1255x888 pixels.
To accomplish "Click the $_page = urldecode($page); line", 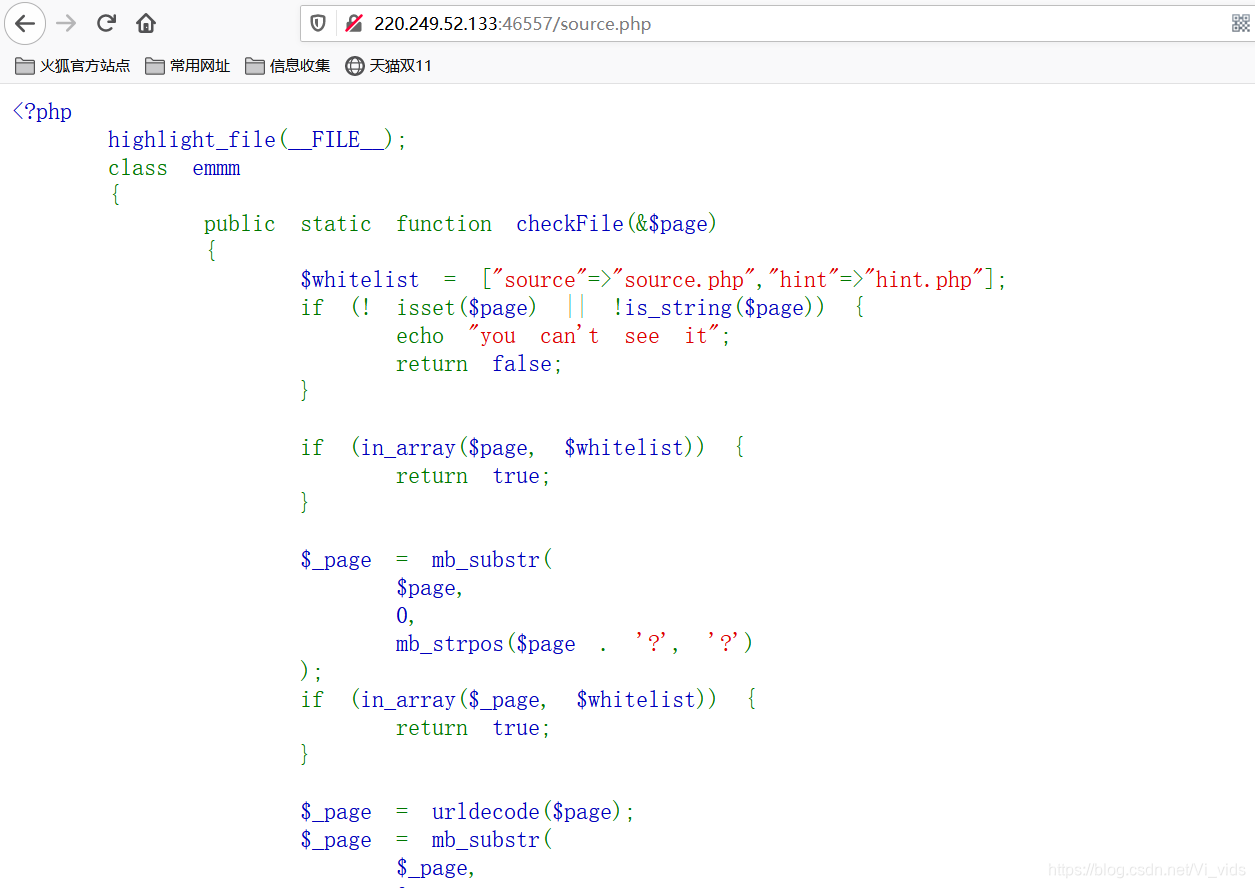I will point(468,812).
